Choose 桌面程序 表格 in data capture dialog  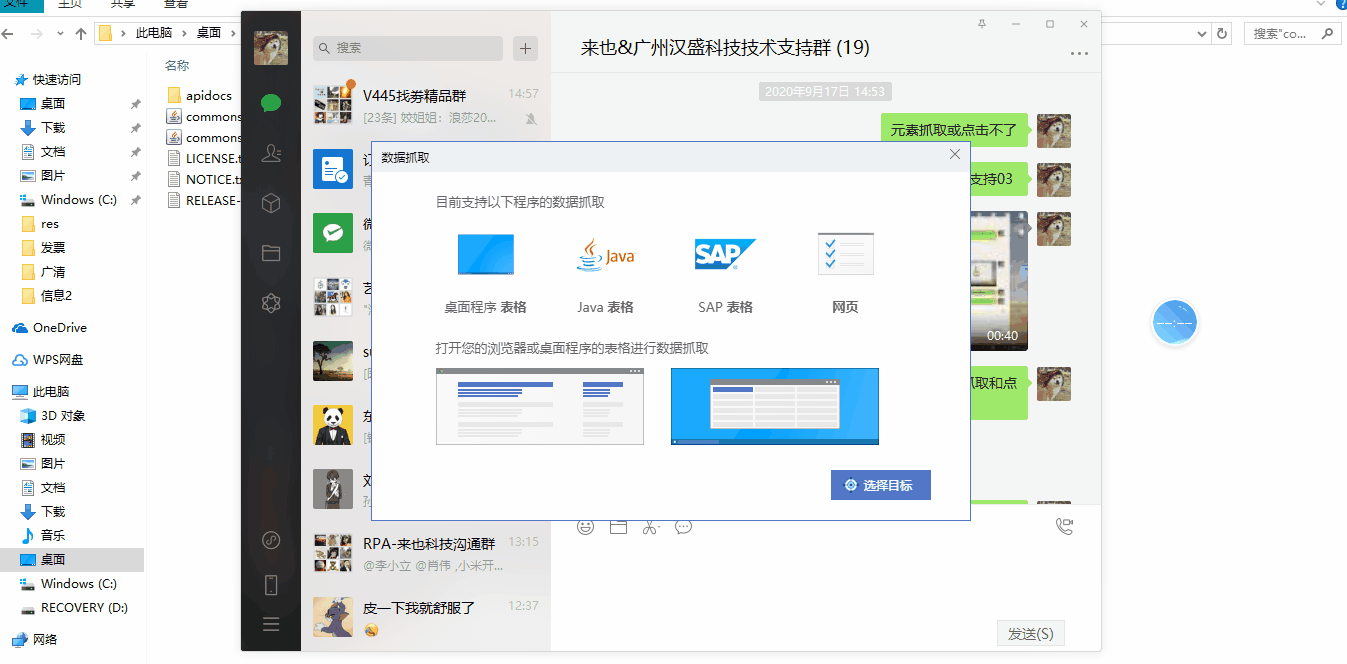(x=486, y=273)
